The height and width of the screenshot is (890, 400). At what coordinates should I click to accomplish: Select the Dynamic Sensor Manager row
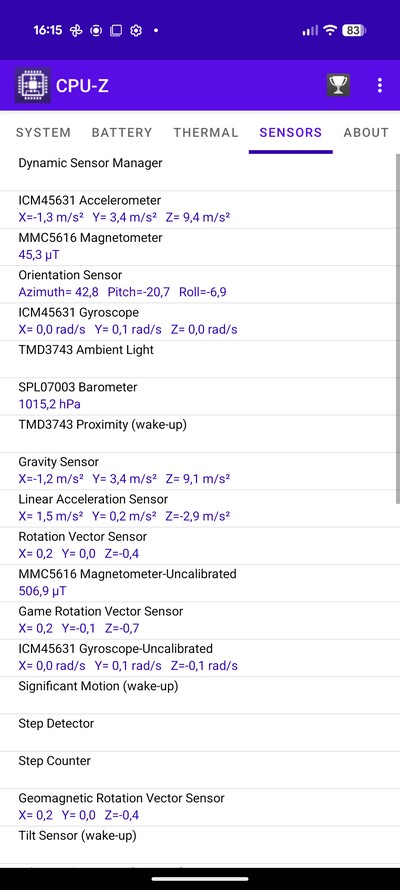197,172
